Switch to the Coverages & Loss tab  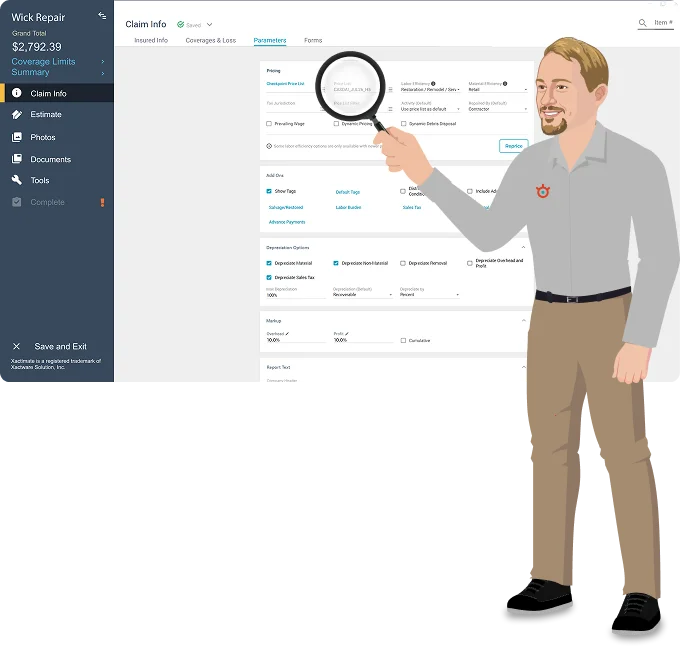pos(211,40)
